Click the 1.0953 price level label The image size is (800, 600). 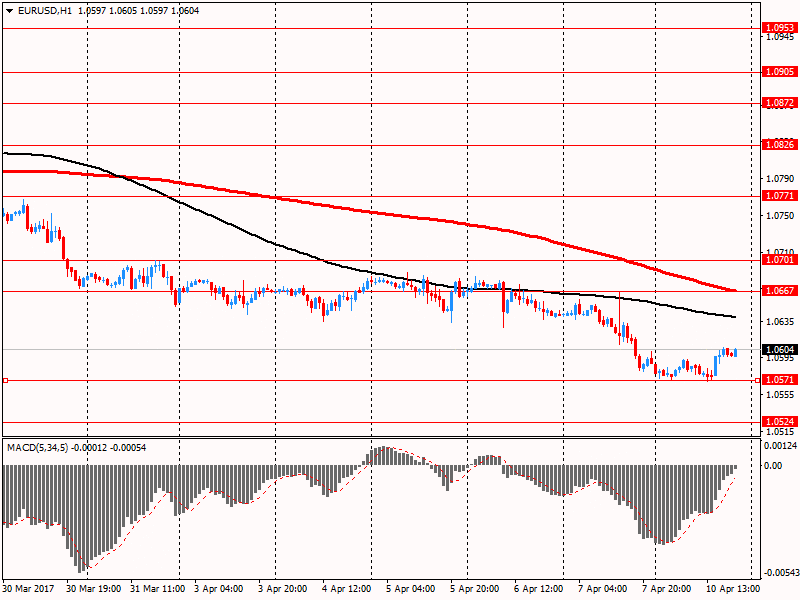(780, 28)
